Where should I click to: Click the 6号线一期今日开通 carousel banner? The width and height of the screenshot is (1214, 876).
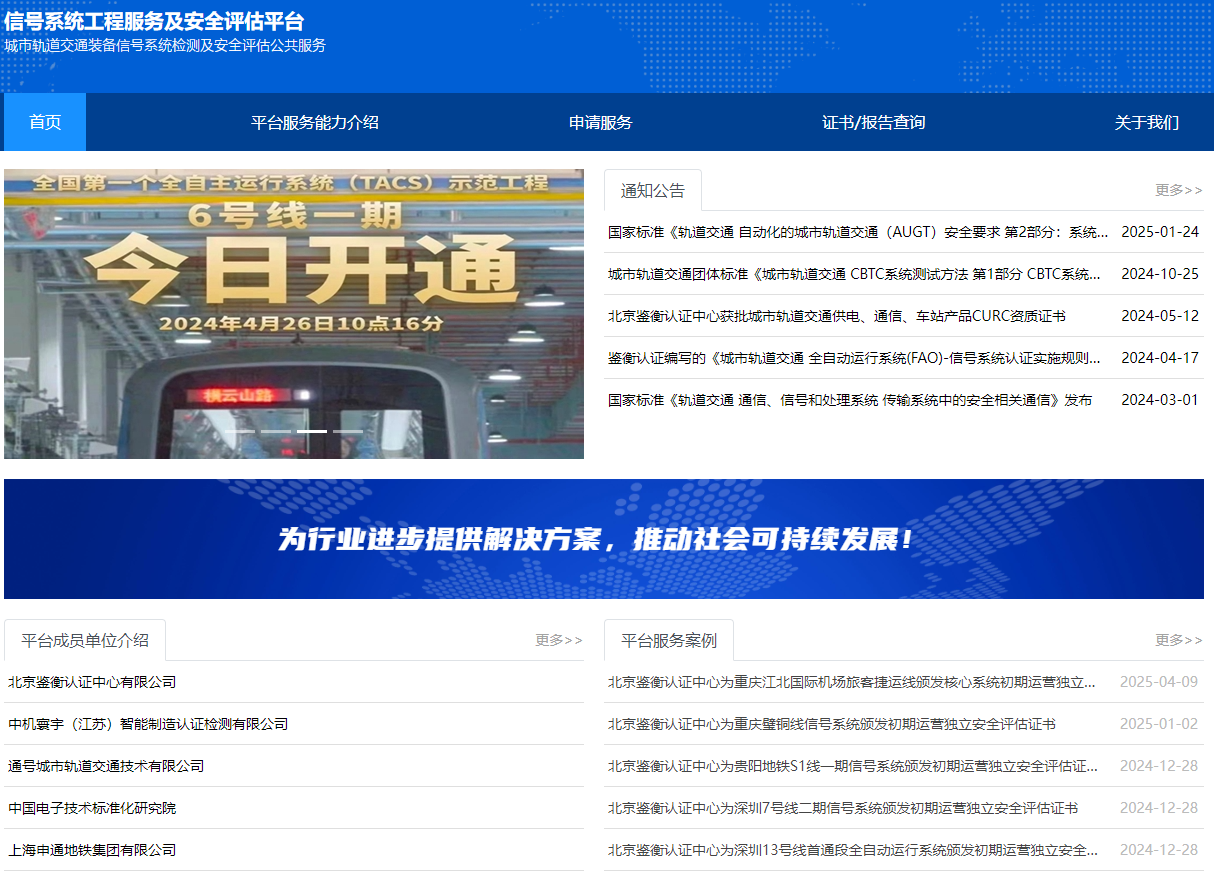[x=294, y=314]
